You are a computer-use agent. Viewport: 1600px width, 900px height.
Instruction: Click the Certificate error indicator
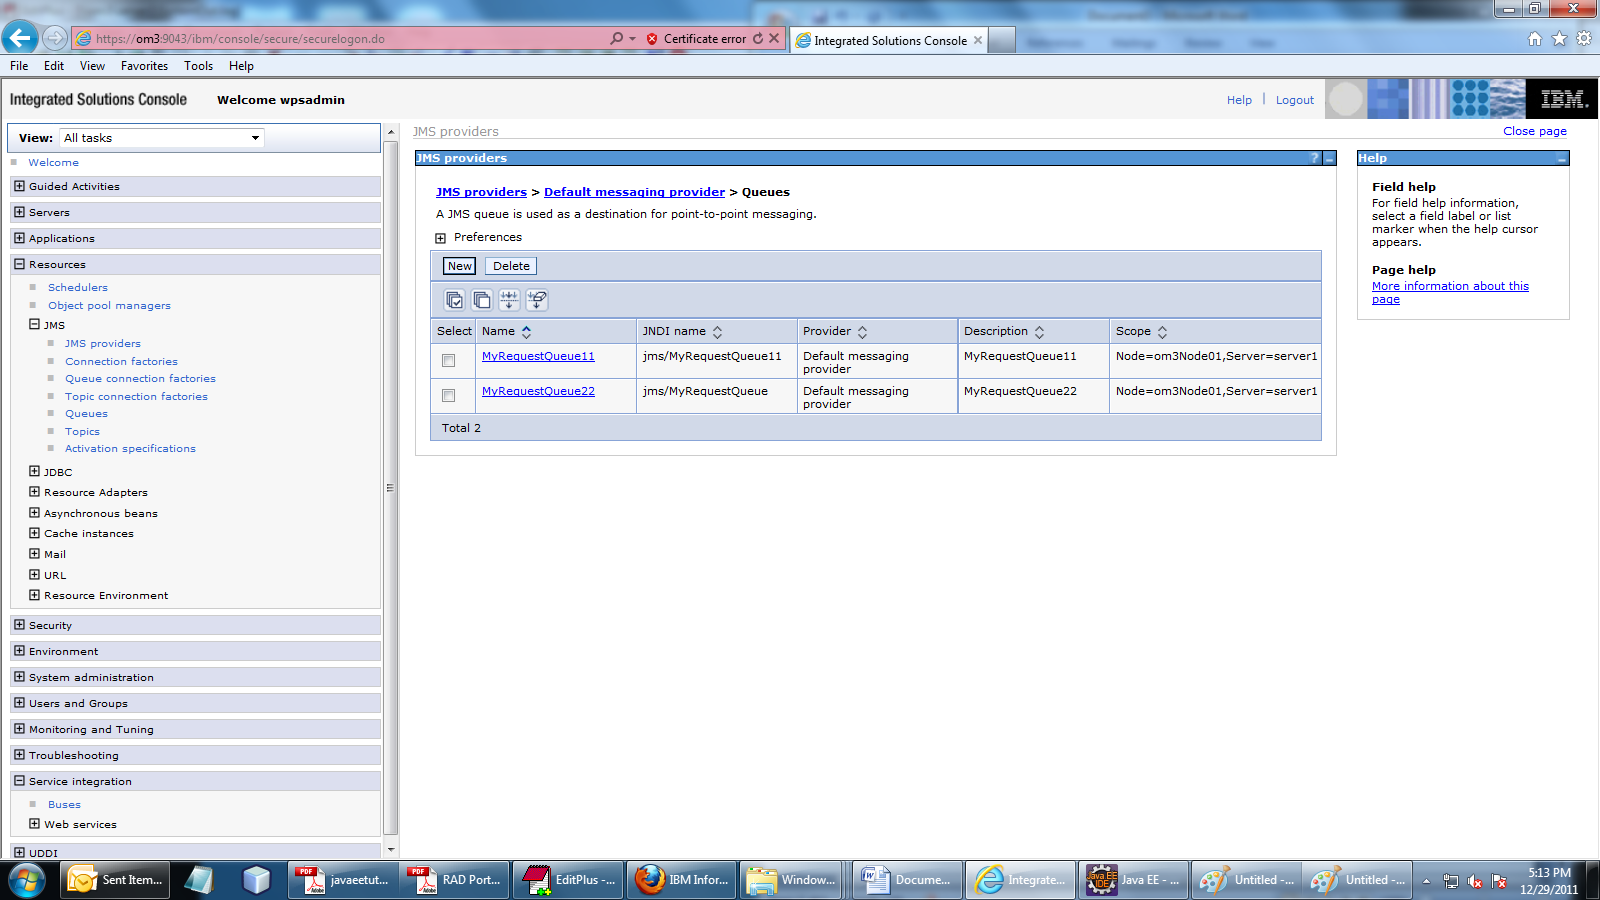[x=697, y=39]
